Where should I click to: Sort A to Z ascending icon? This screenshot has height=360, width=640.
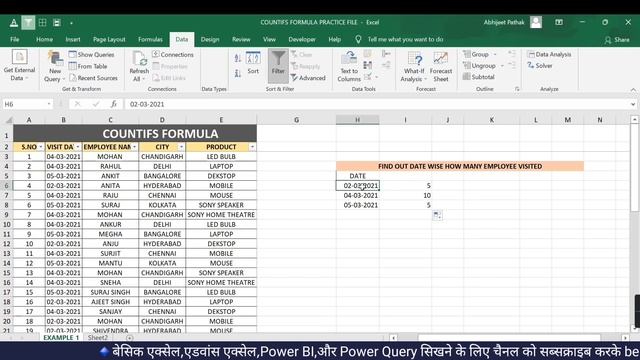tap(238, 58)
